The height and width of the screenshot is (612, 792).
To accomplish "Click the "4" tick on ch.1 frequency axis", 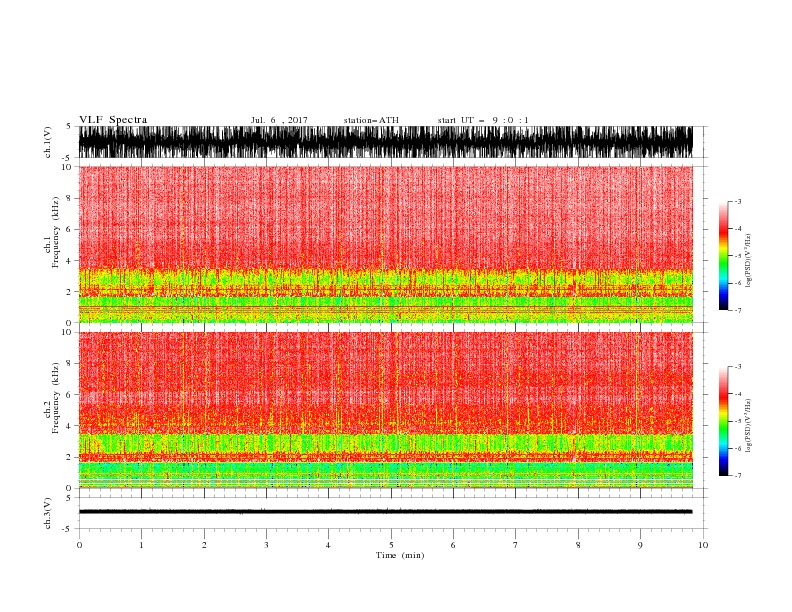I will (69, 261).
